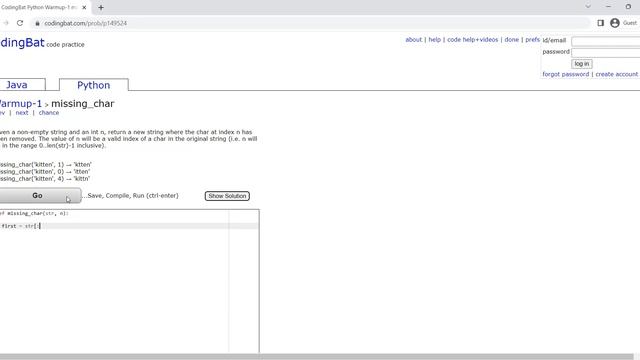Open create account link

(x=617, y=74)
